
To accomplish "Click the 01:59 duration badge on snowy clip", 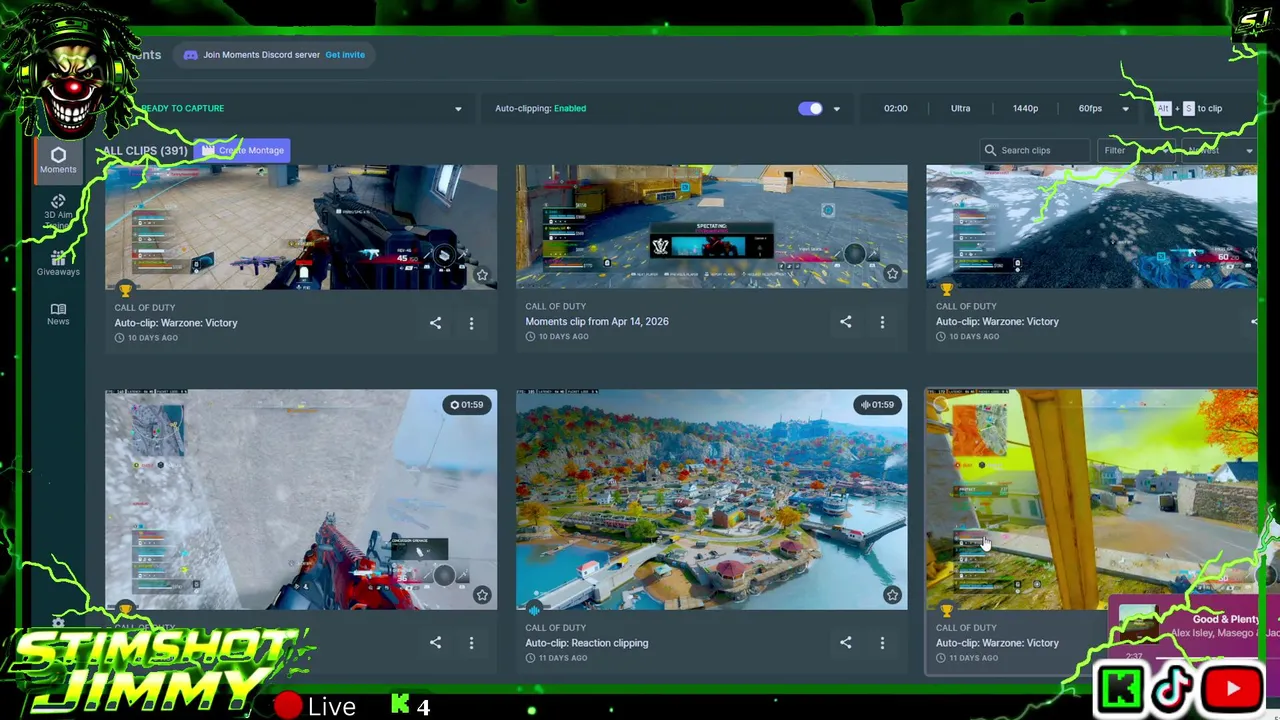I will (x=466, y=405).
